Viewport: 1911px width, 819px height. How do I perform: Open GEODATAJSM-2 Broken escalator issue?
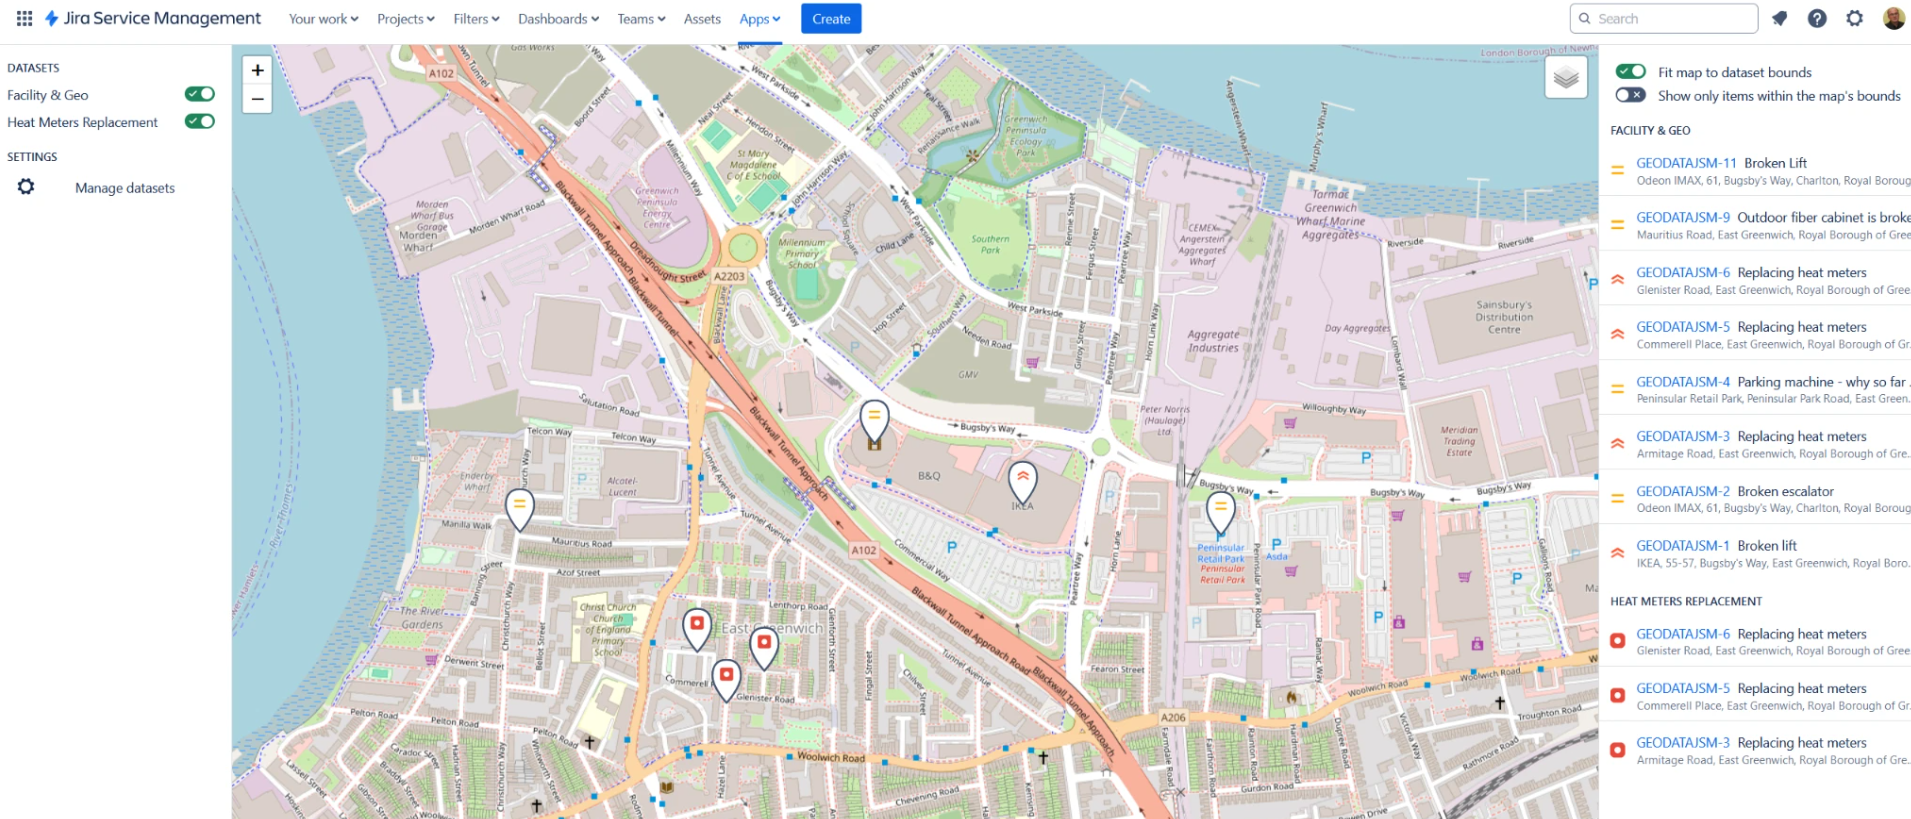pyautogui.click(x=1735, y=491)
